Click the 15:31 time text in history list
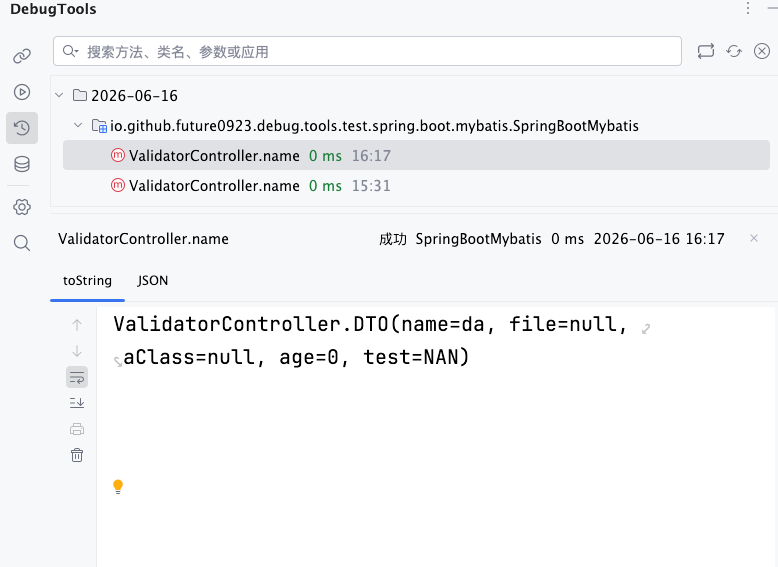This screenshot has height=567, width=778. point(371,186)
